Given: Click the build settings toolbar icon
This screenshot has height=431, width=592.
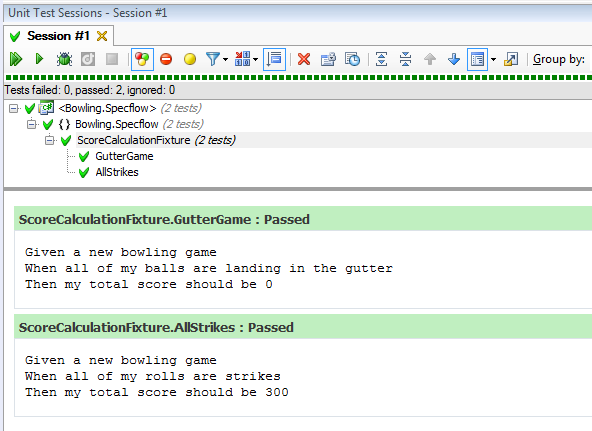Looking at the screenshot, I should point(328,59).
